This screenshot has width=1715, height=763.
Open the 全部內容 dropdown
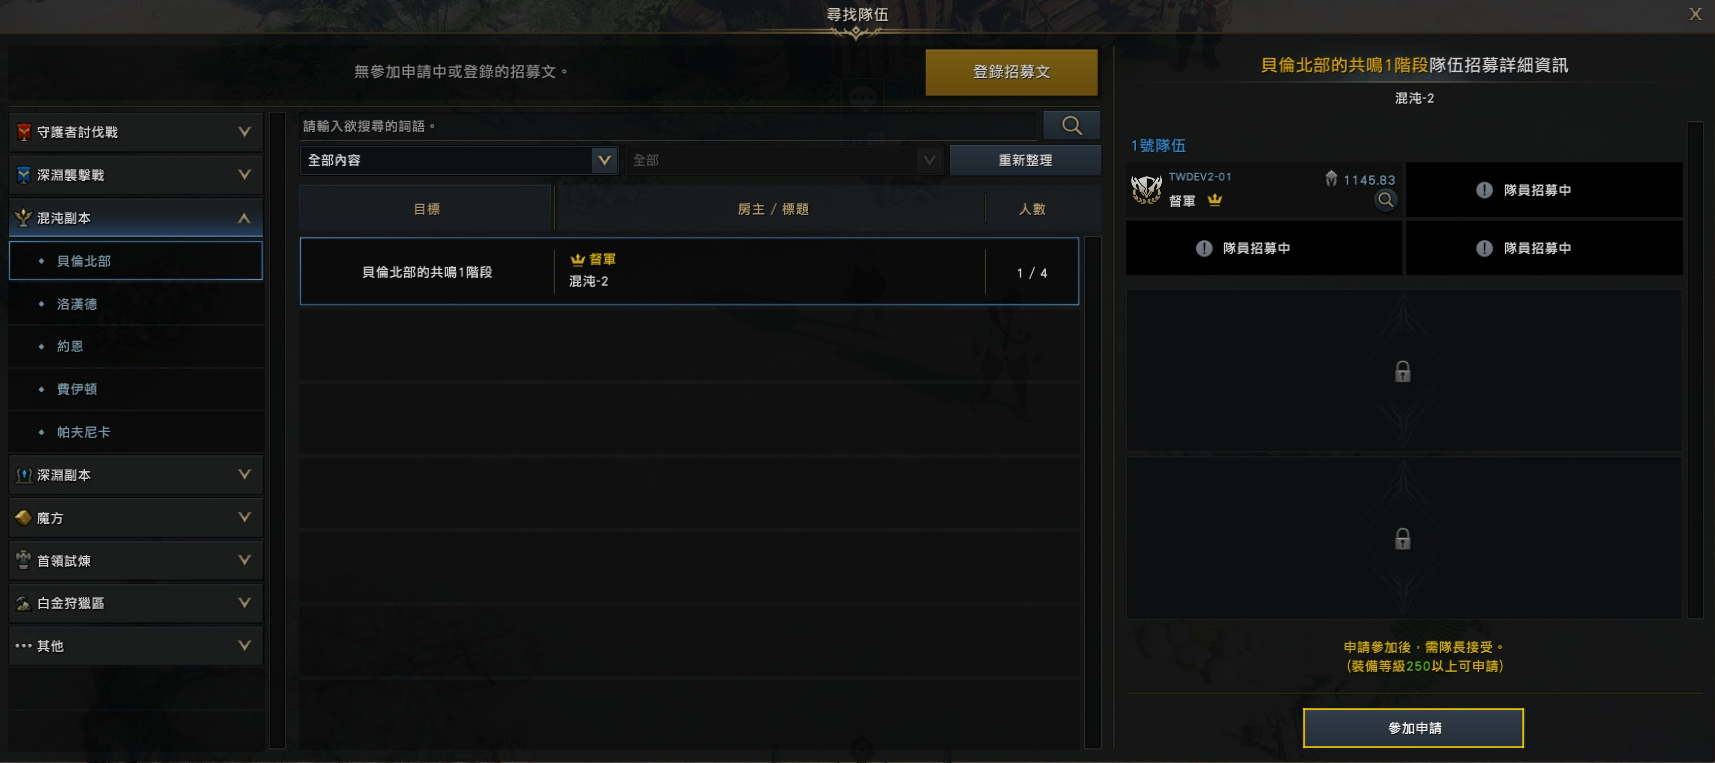459,160
